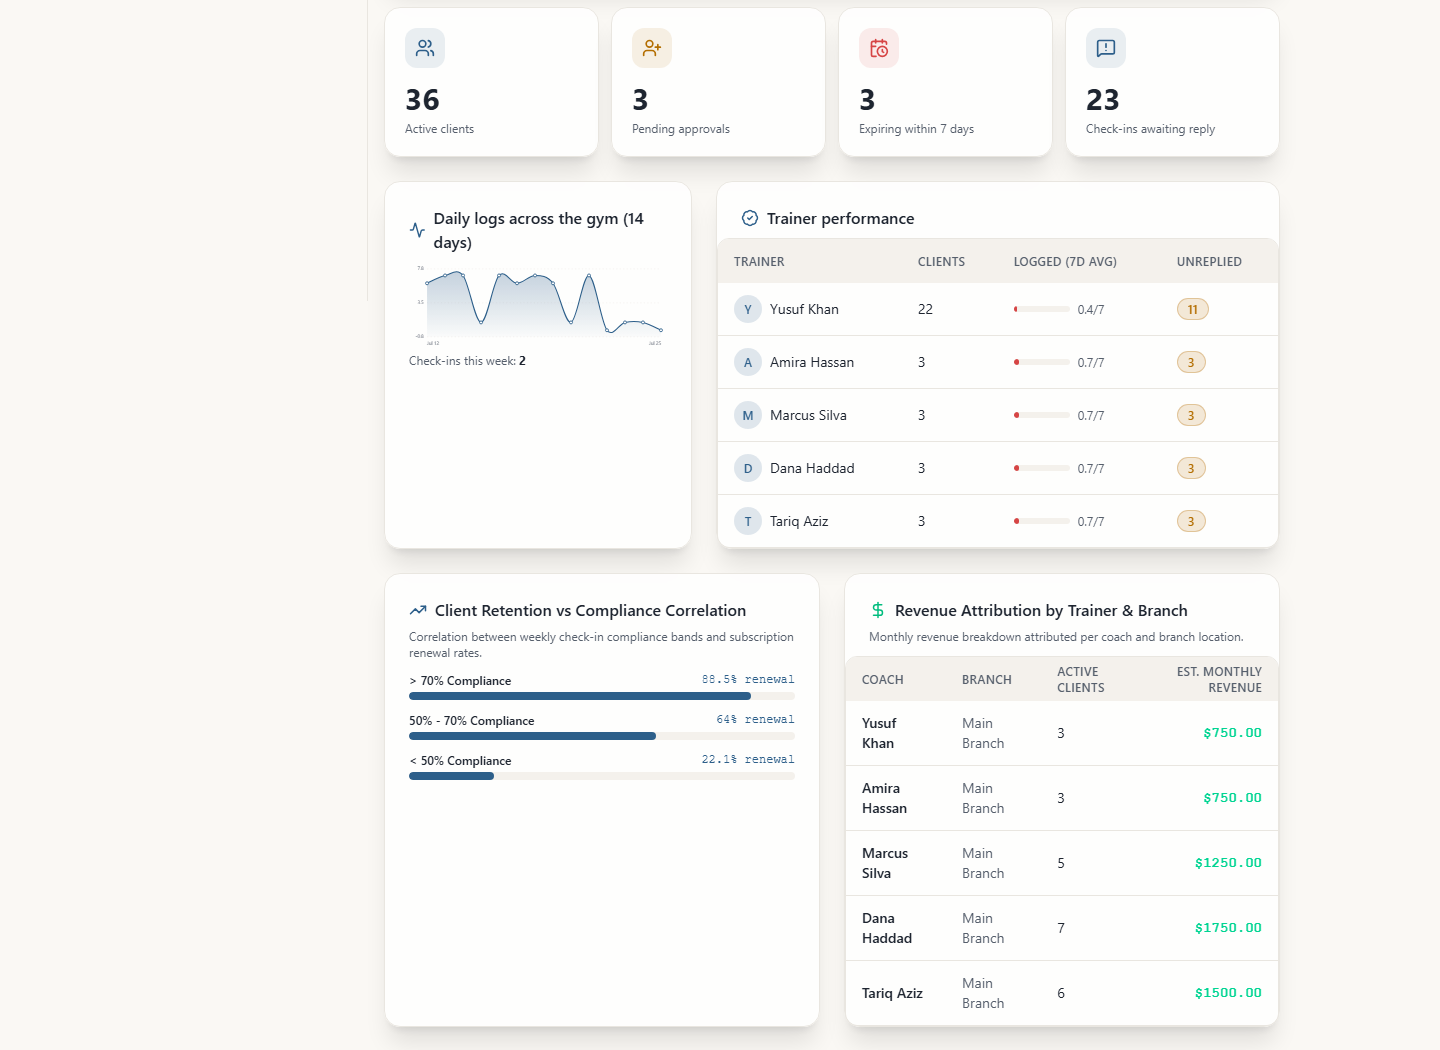Click Tariq Aziz's T avatar
This screenshot has height=1050, width=1440.
tap(748, 521)
